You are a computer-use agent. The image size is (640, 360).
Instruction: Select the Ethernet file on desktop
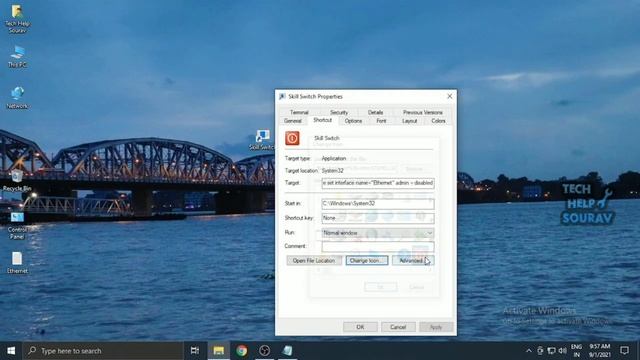(17, 262)
